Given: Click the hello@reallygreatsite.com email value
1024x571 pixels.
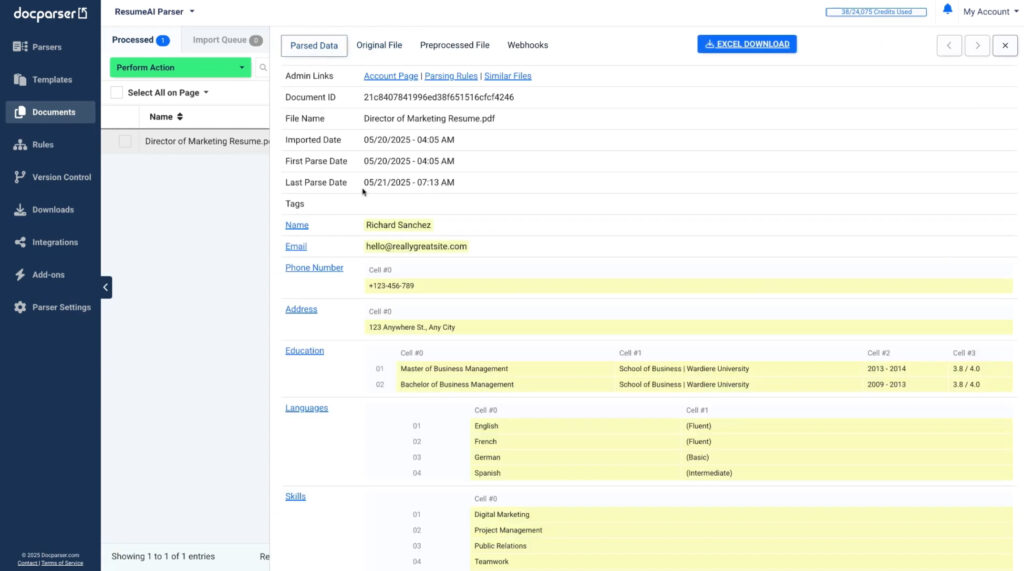Looking at the screenshot, I should click(416, 246).
